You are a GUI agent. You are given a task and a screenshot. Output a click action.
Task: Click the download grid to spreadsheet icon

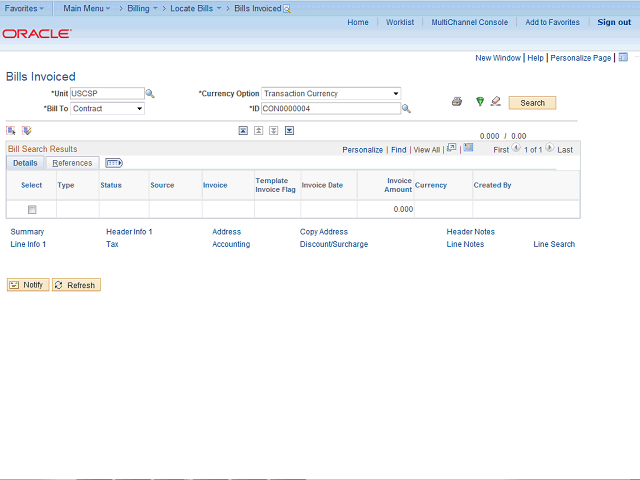pyautogui.click(x=468, y=149)
